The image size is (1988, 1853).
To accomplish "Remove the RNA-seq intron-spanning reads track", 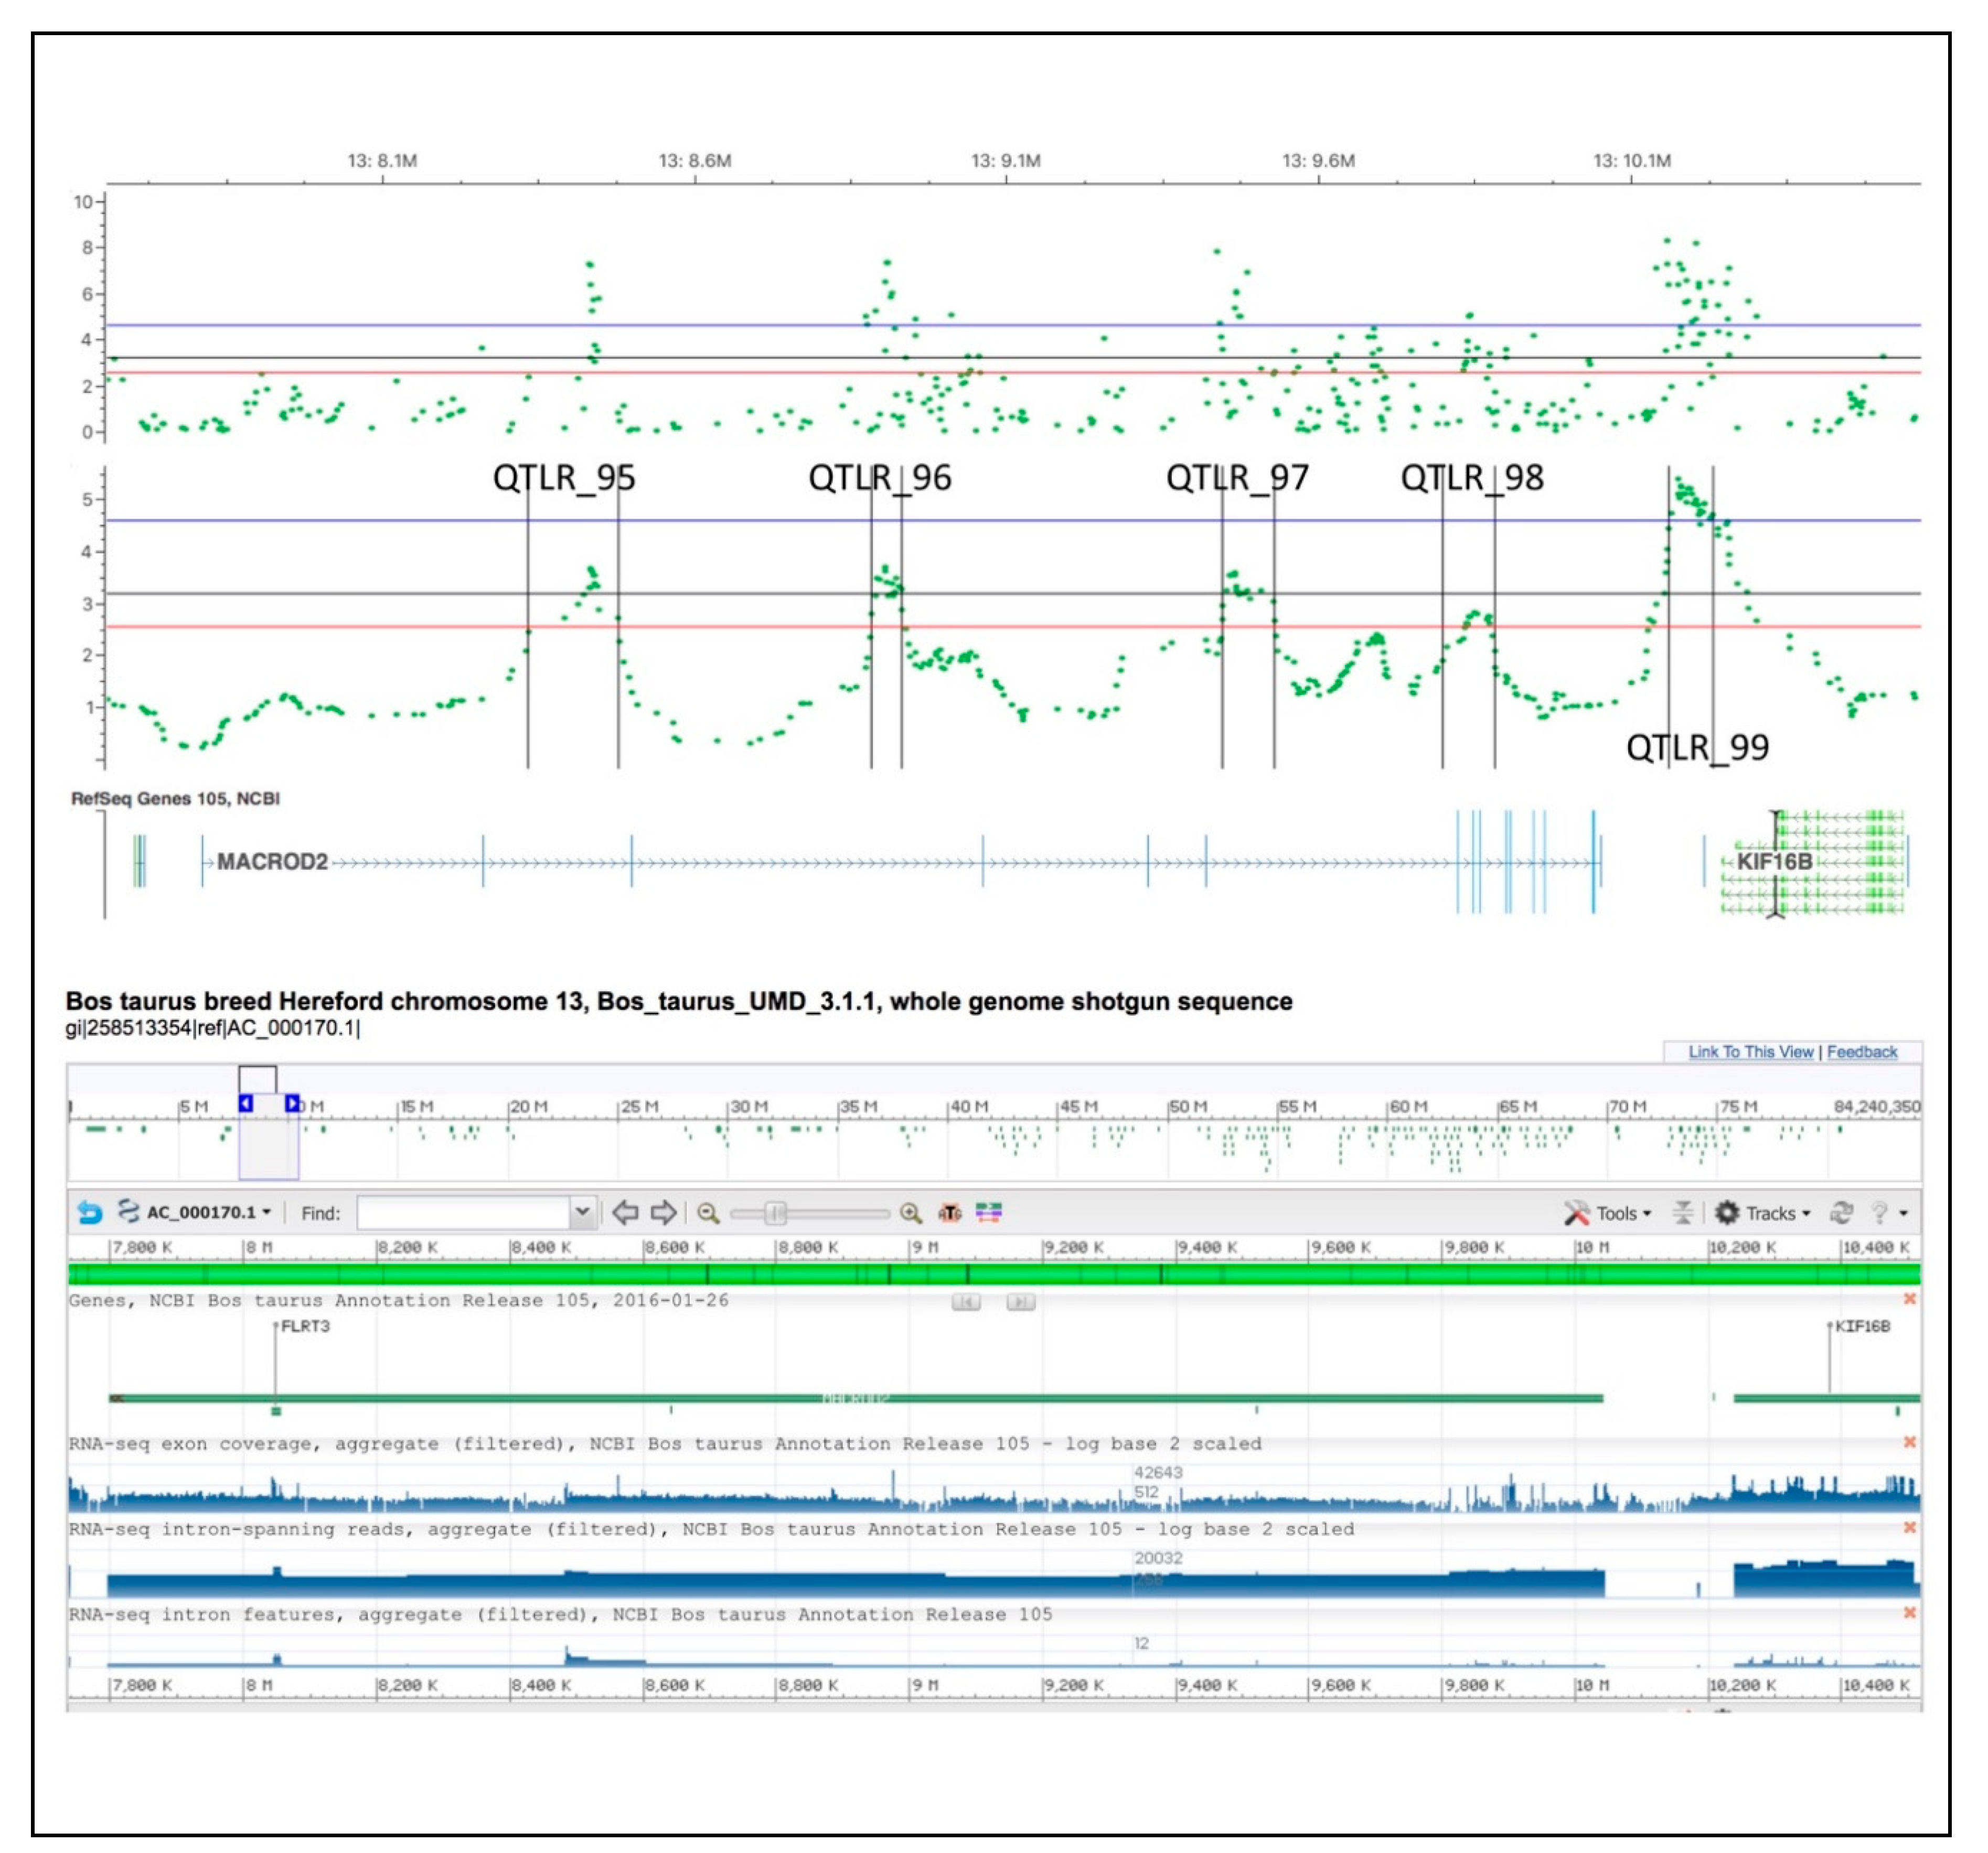I will (1909, 1527).
